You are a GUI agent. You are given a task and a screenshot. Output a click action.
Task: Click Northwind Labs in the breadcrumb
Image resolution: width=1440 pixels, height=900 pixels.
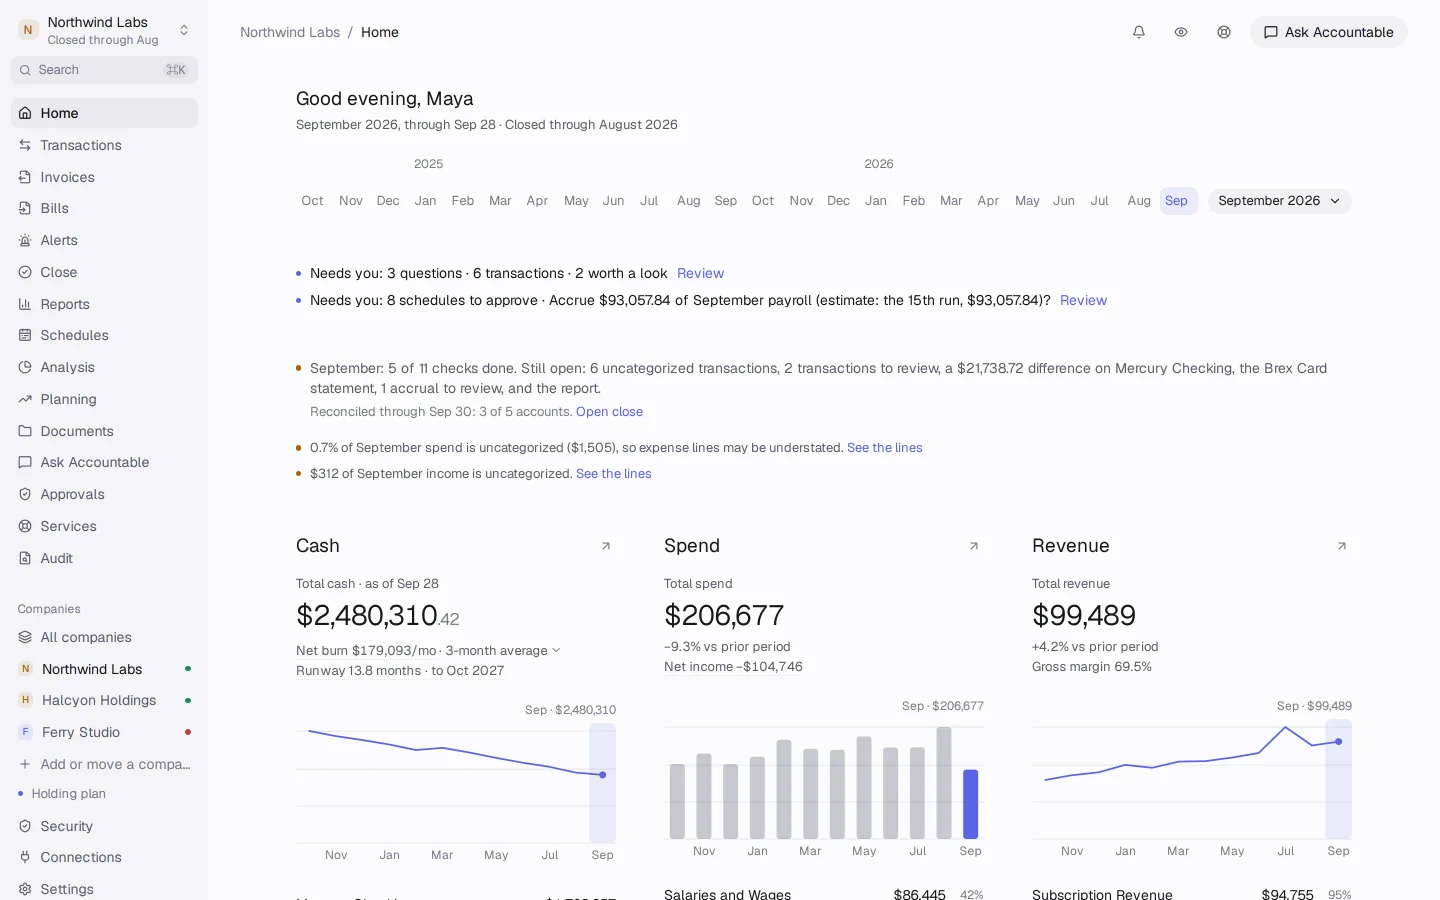point(290,32)
